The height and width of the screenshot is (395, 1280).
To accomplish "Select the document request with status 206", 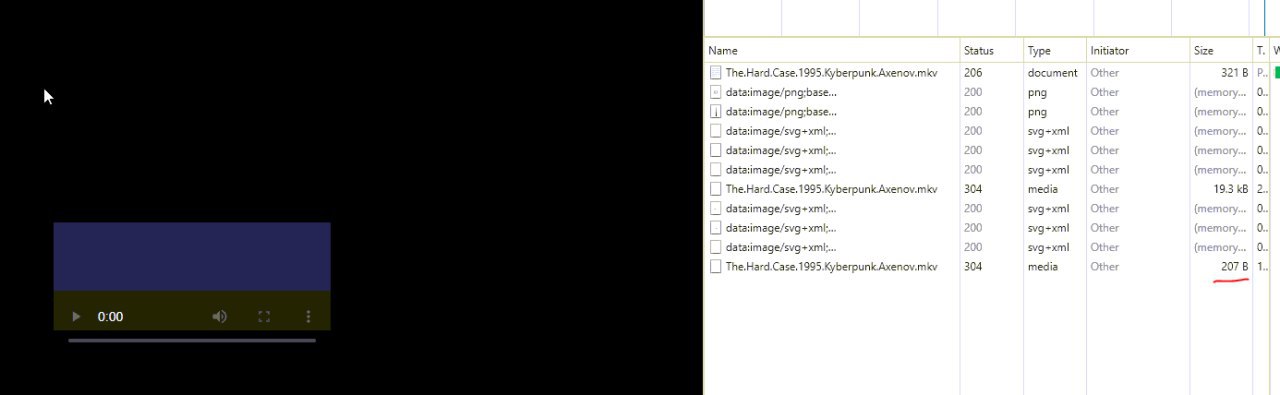I will tap(992, 73).
